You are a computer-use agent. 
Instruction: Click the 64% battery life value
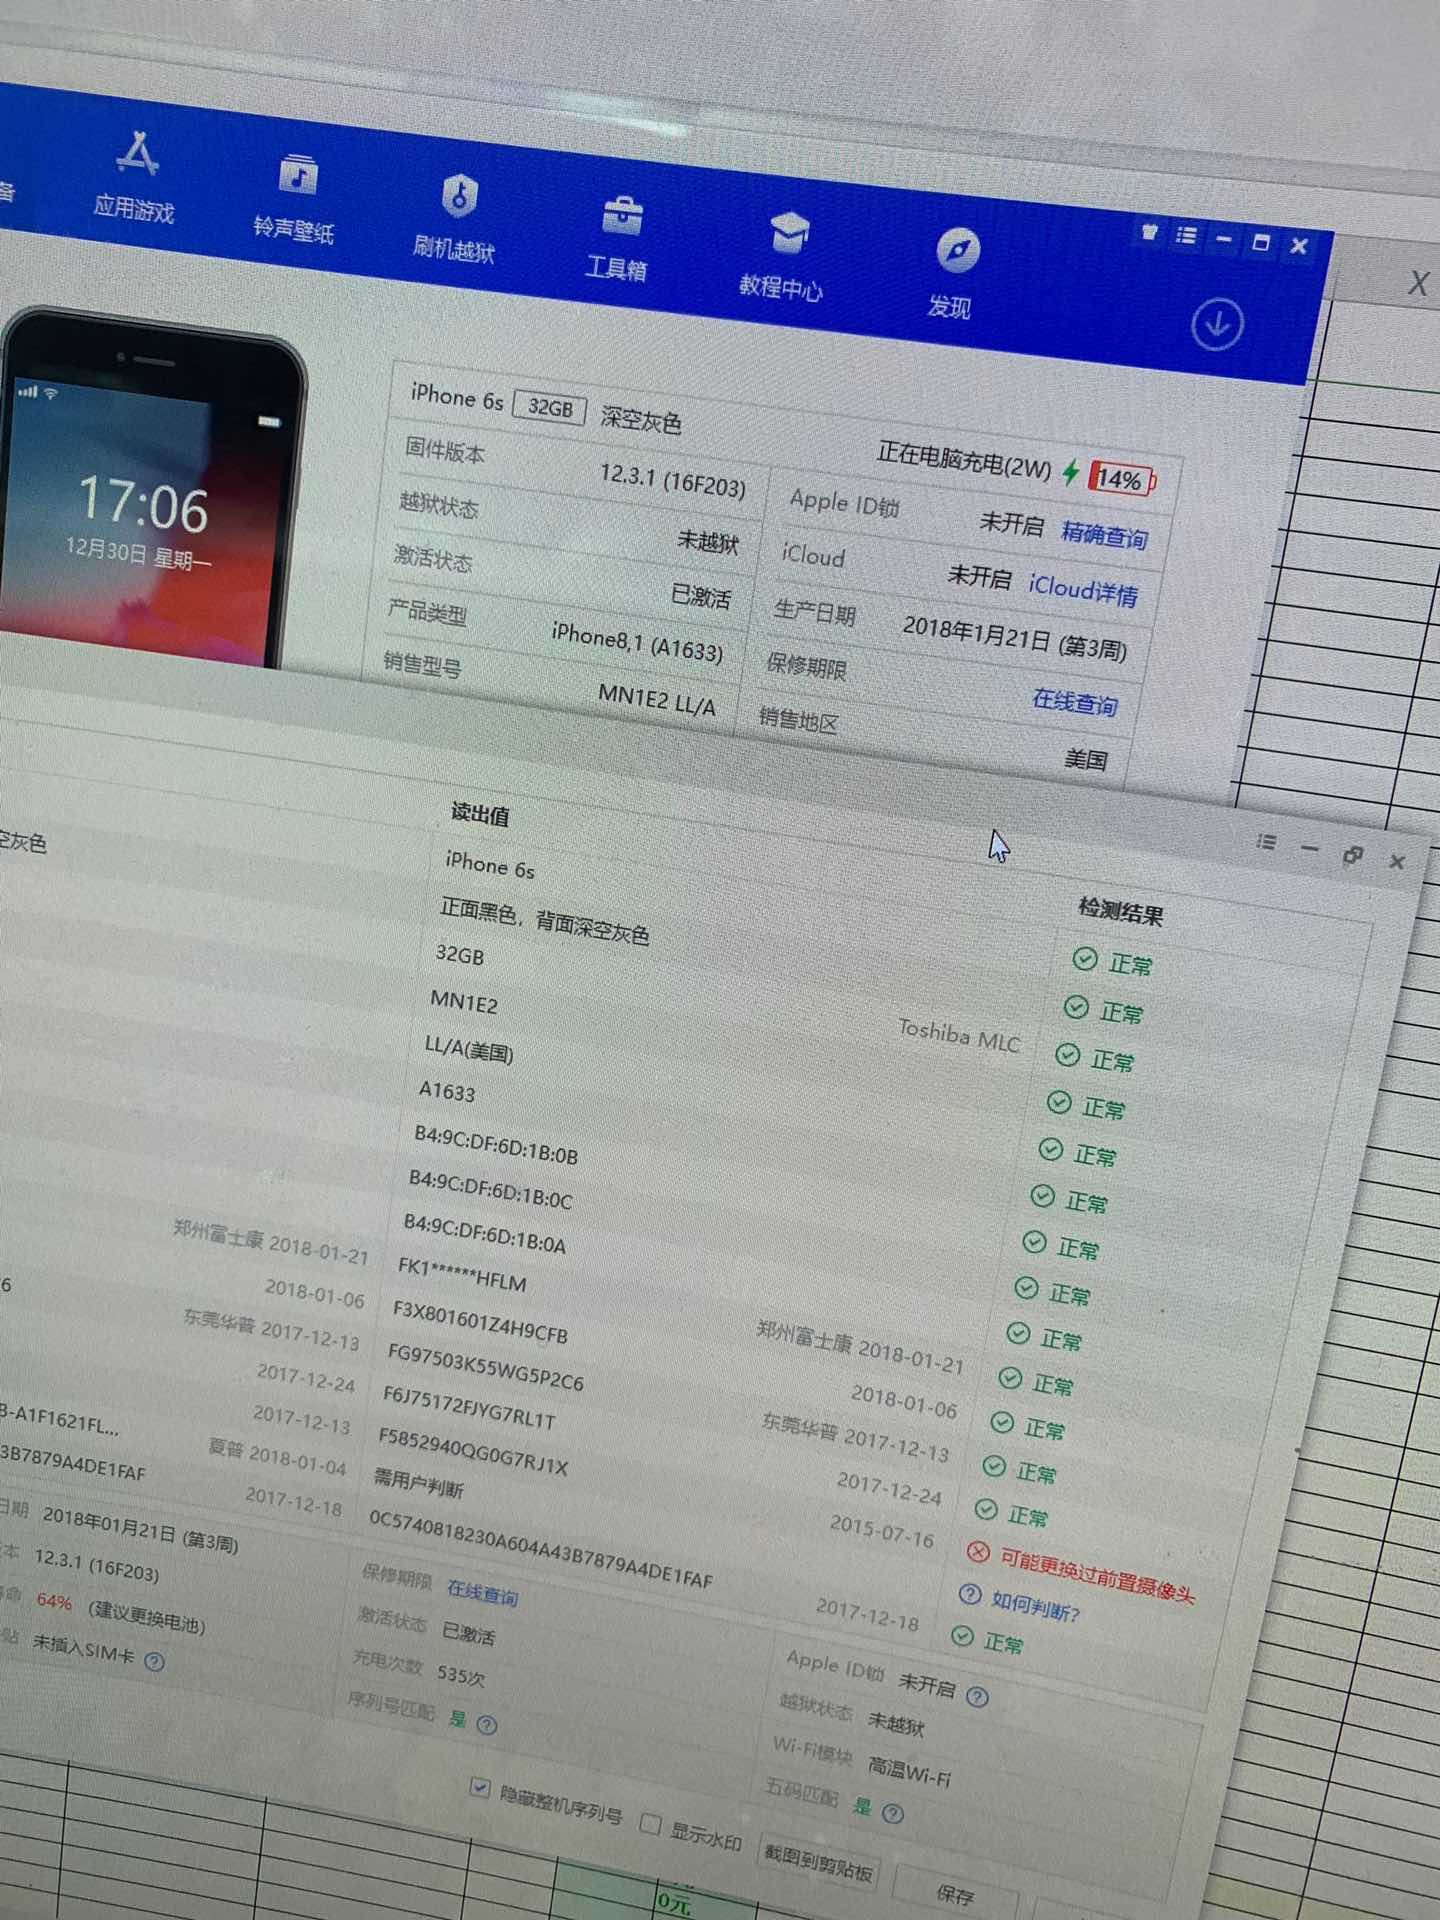click(x=54, y=1601)
